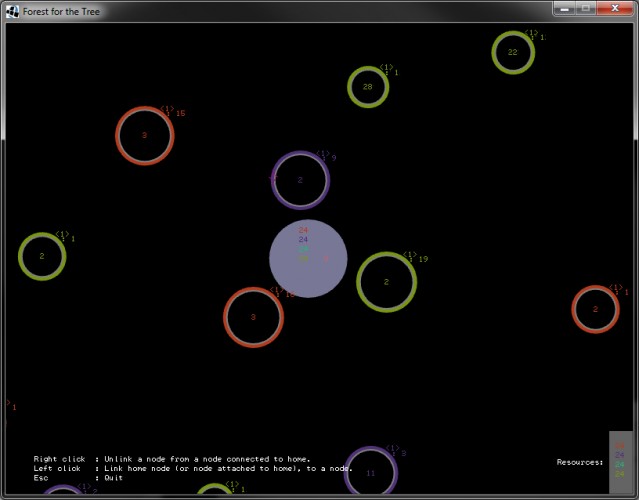The width and height of the screenshot is (639, 500).
Task: Click the 'Left click : Link home node' help line
Action: tap(193, 469)
